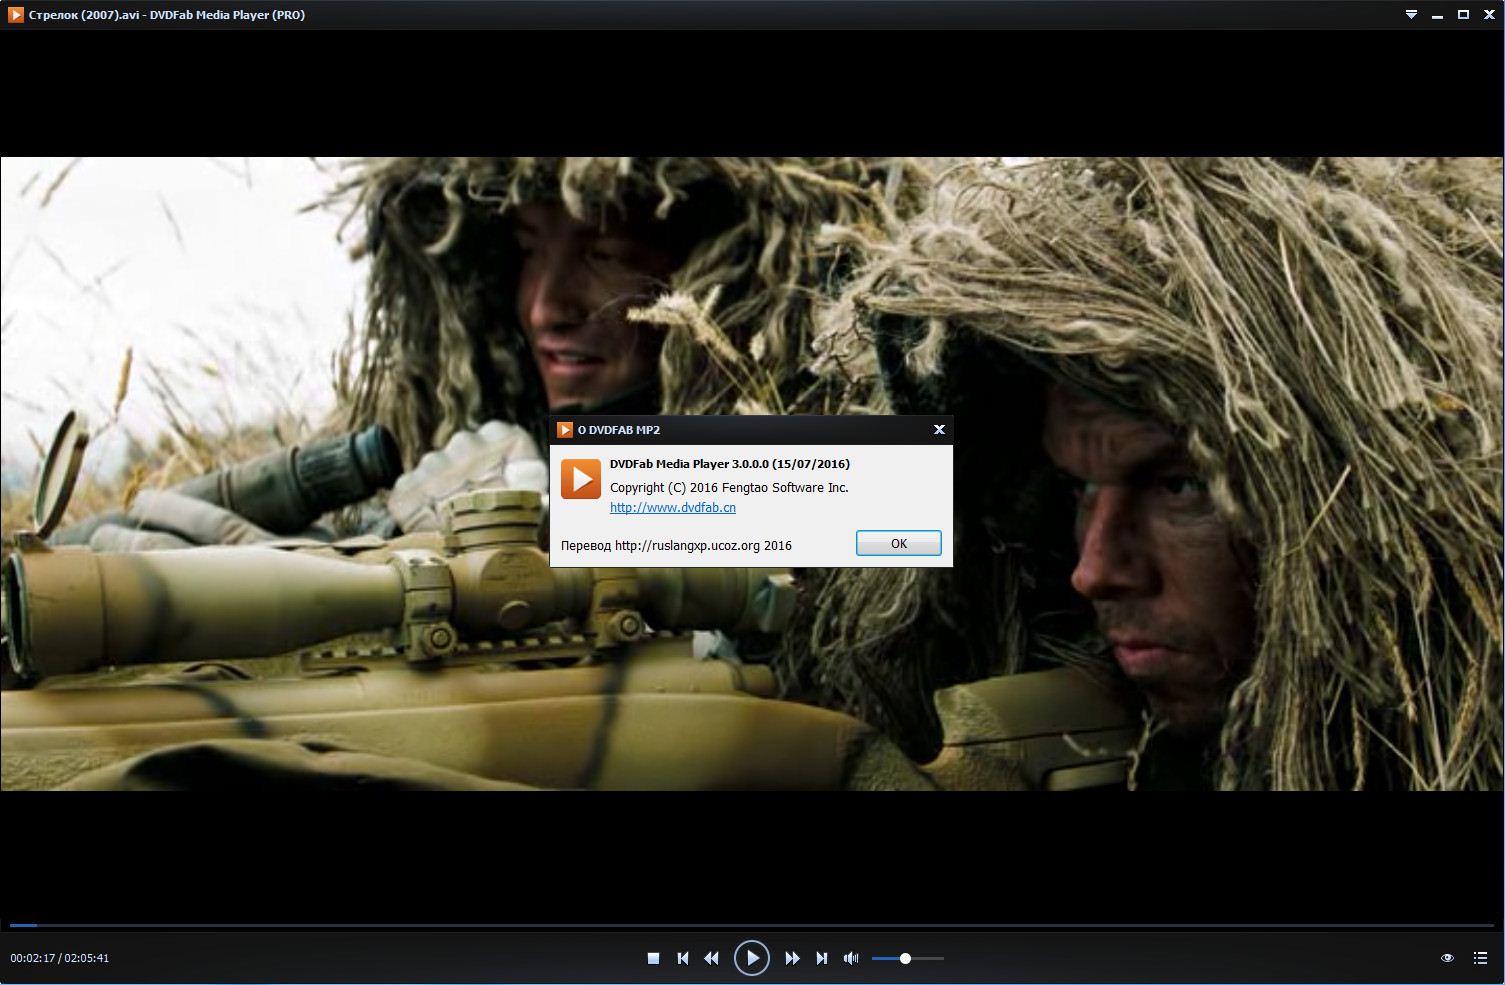Rewind the video

[x=711, y=958]
